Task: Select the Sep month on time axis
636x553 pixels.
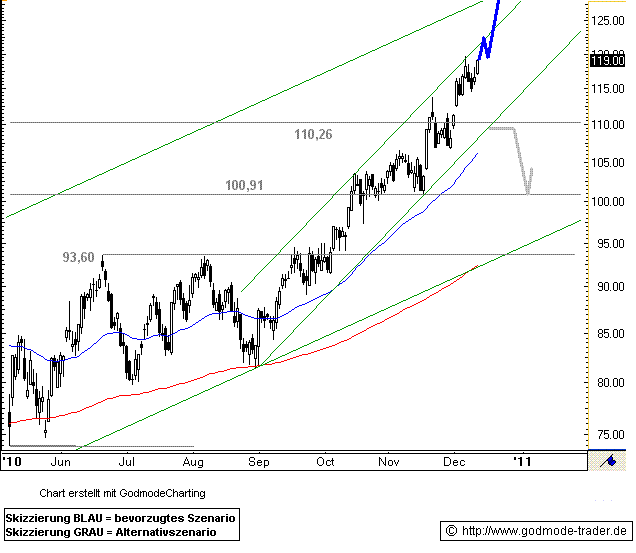Action: click(259, 462)
